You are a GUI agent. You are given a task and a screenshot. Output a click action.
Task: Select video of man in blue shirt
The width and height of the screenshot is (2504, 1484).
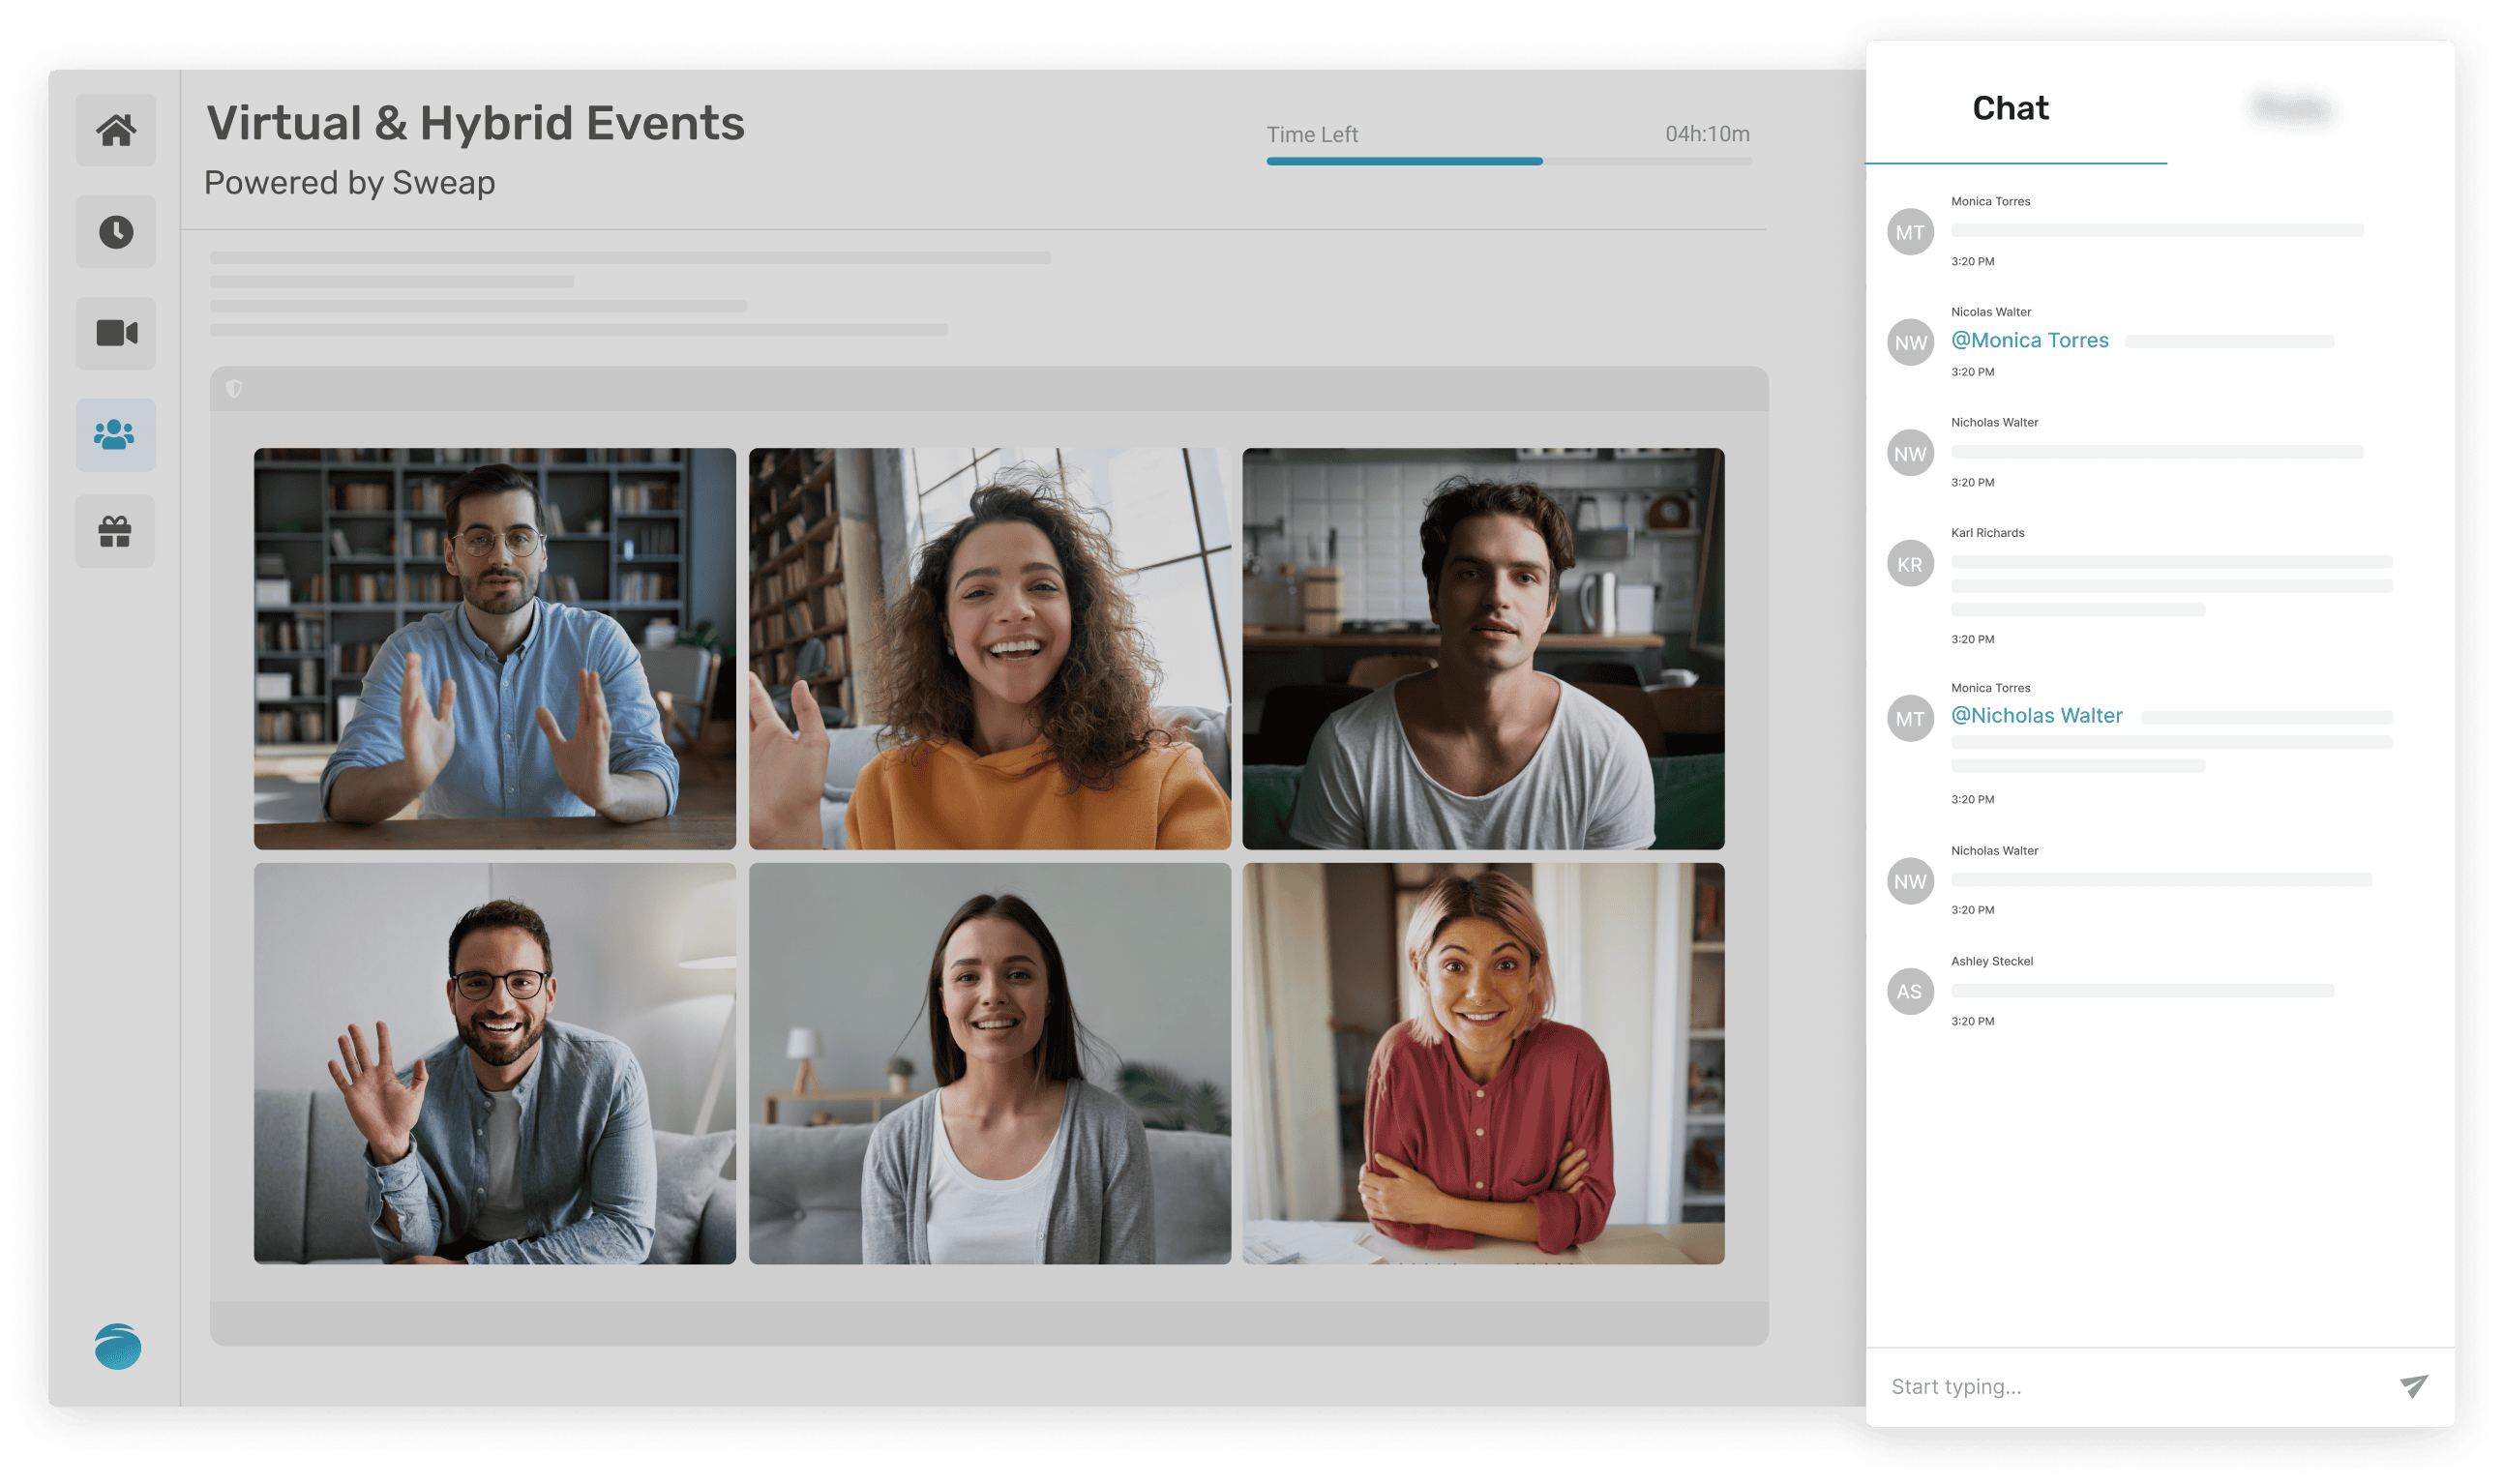[x=494, y=648]
